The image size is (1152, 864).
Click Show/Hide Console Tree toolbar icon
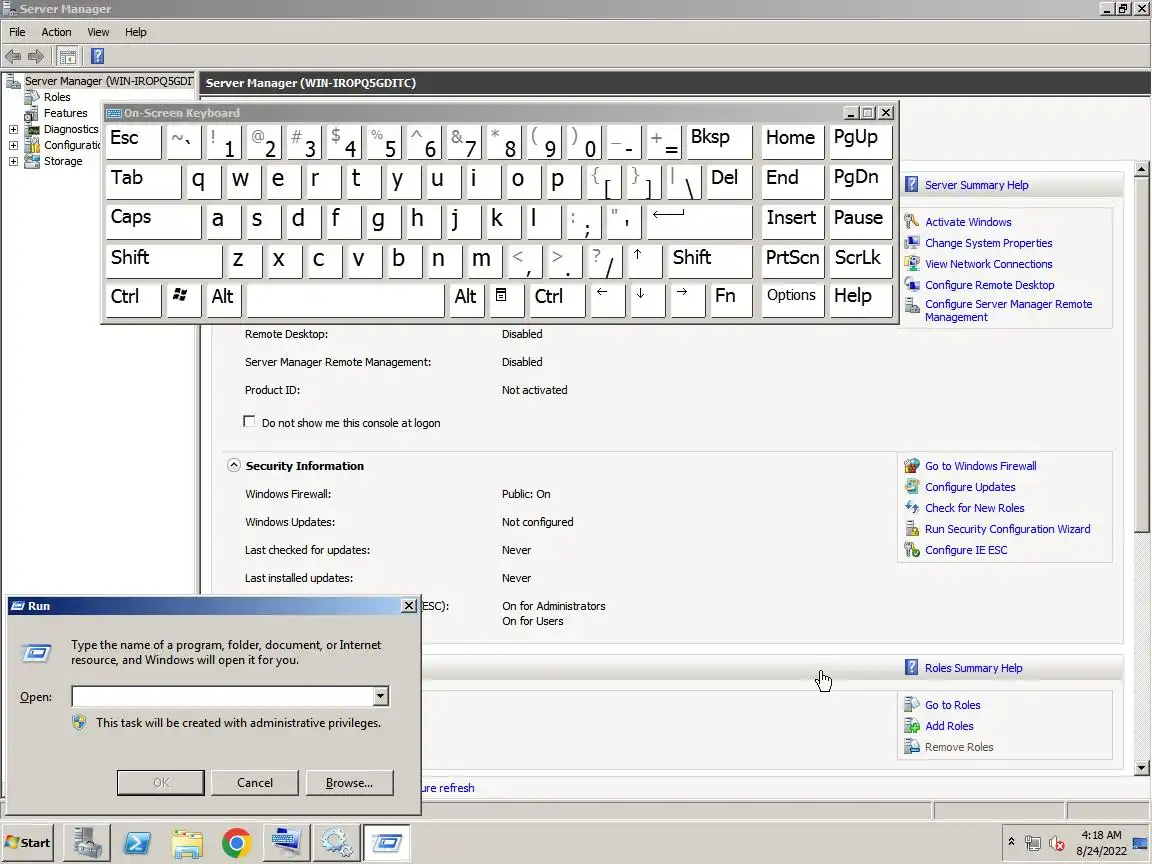(68, 56)
